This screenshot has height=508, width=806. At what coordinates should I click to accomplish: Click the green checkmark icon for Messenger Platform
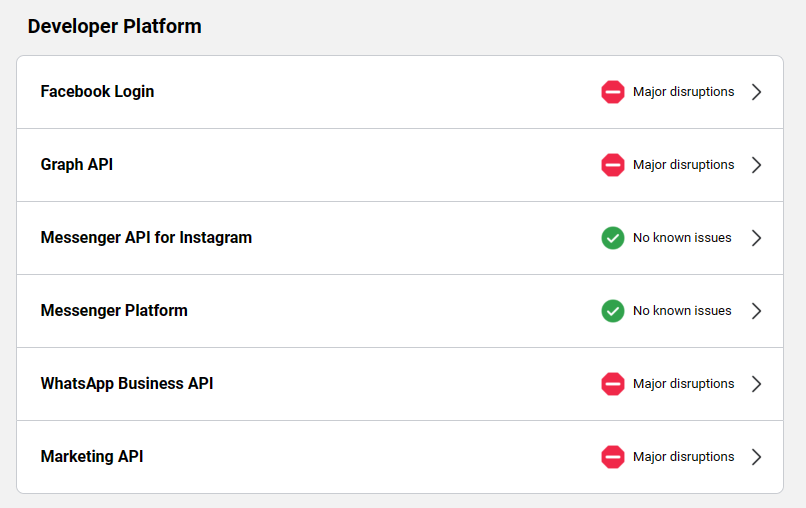tap(613, 311)
